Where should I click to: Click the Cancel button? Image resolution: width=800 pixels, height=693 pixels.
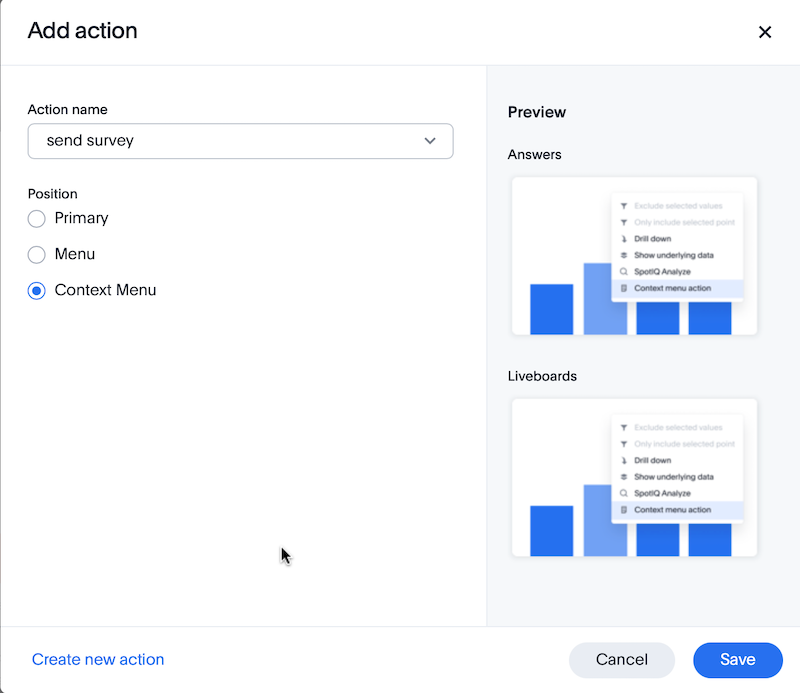pos(621,660)
